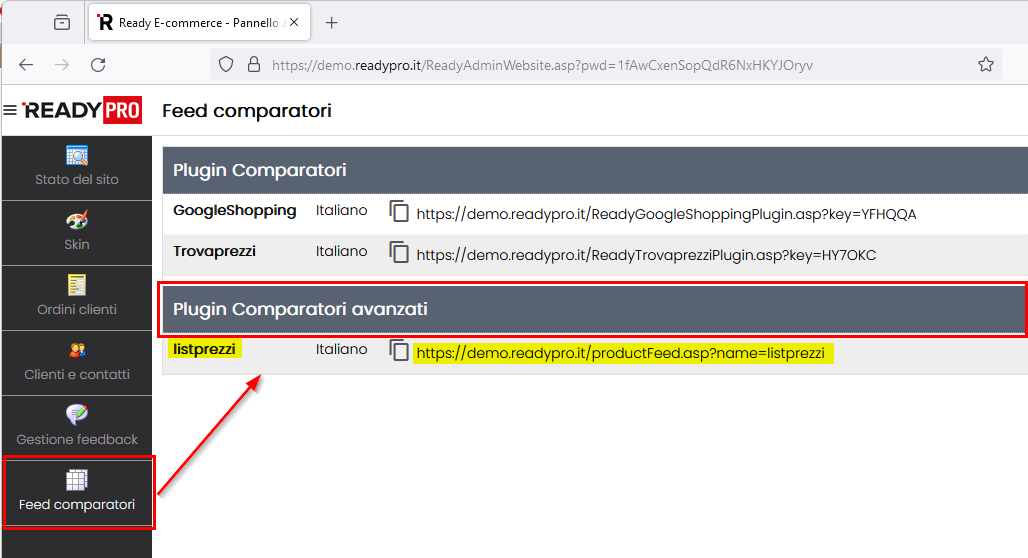This screenshot has height=558, width=1028.
Task: Open the tracking protection shield
Action: [x=226, y=64]
